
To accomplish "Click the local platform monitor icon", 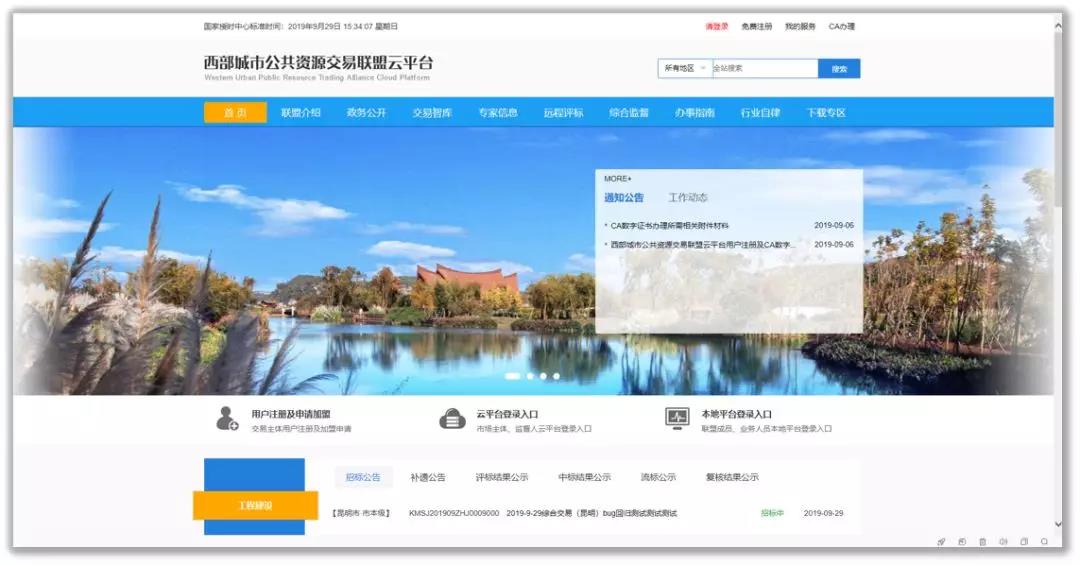I will click(677, 419).
